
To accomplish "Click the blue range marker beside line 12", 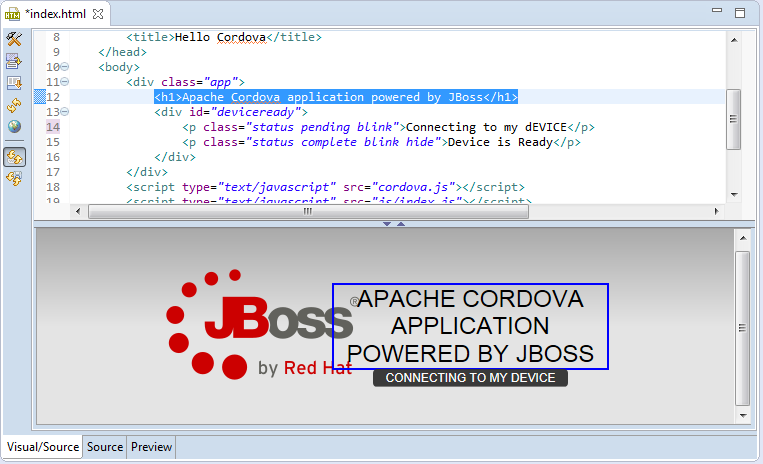I will click(39, 97).
